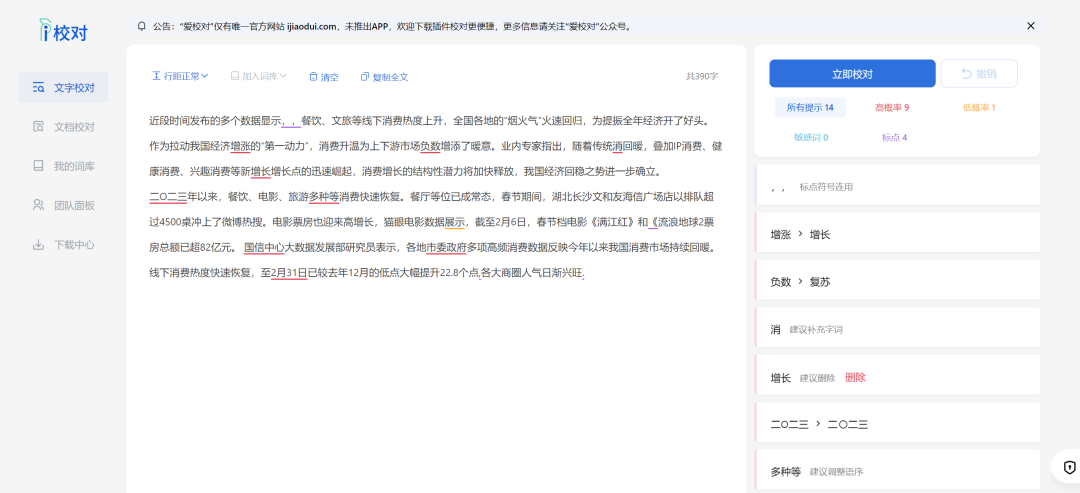
Task: Expand the 加入词库 dropdown
Action: tap(259, 76)
